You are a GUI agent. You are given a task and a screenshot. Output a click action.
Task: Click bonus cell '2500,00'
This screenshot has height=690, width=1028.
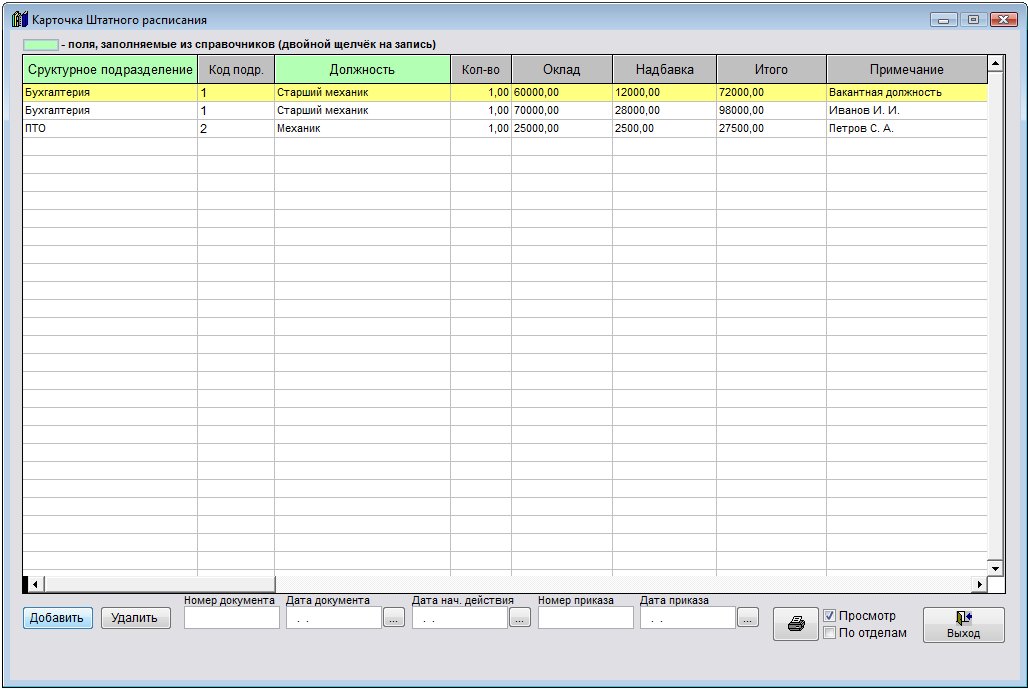pos(665,129)
